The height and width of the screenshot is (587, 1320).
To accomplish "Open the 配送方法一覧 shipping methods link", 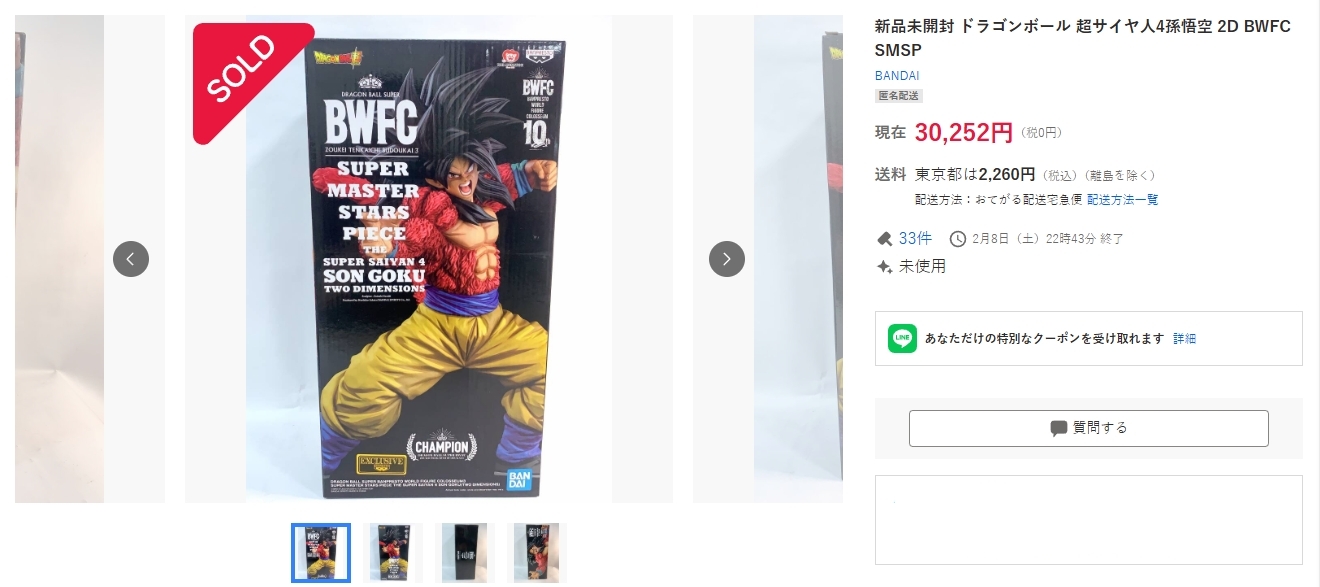I will 1123,200.
